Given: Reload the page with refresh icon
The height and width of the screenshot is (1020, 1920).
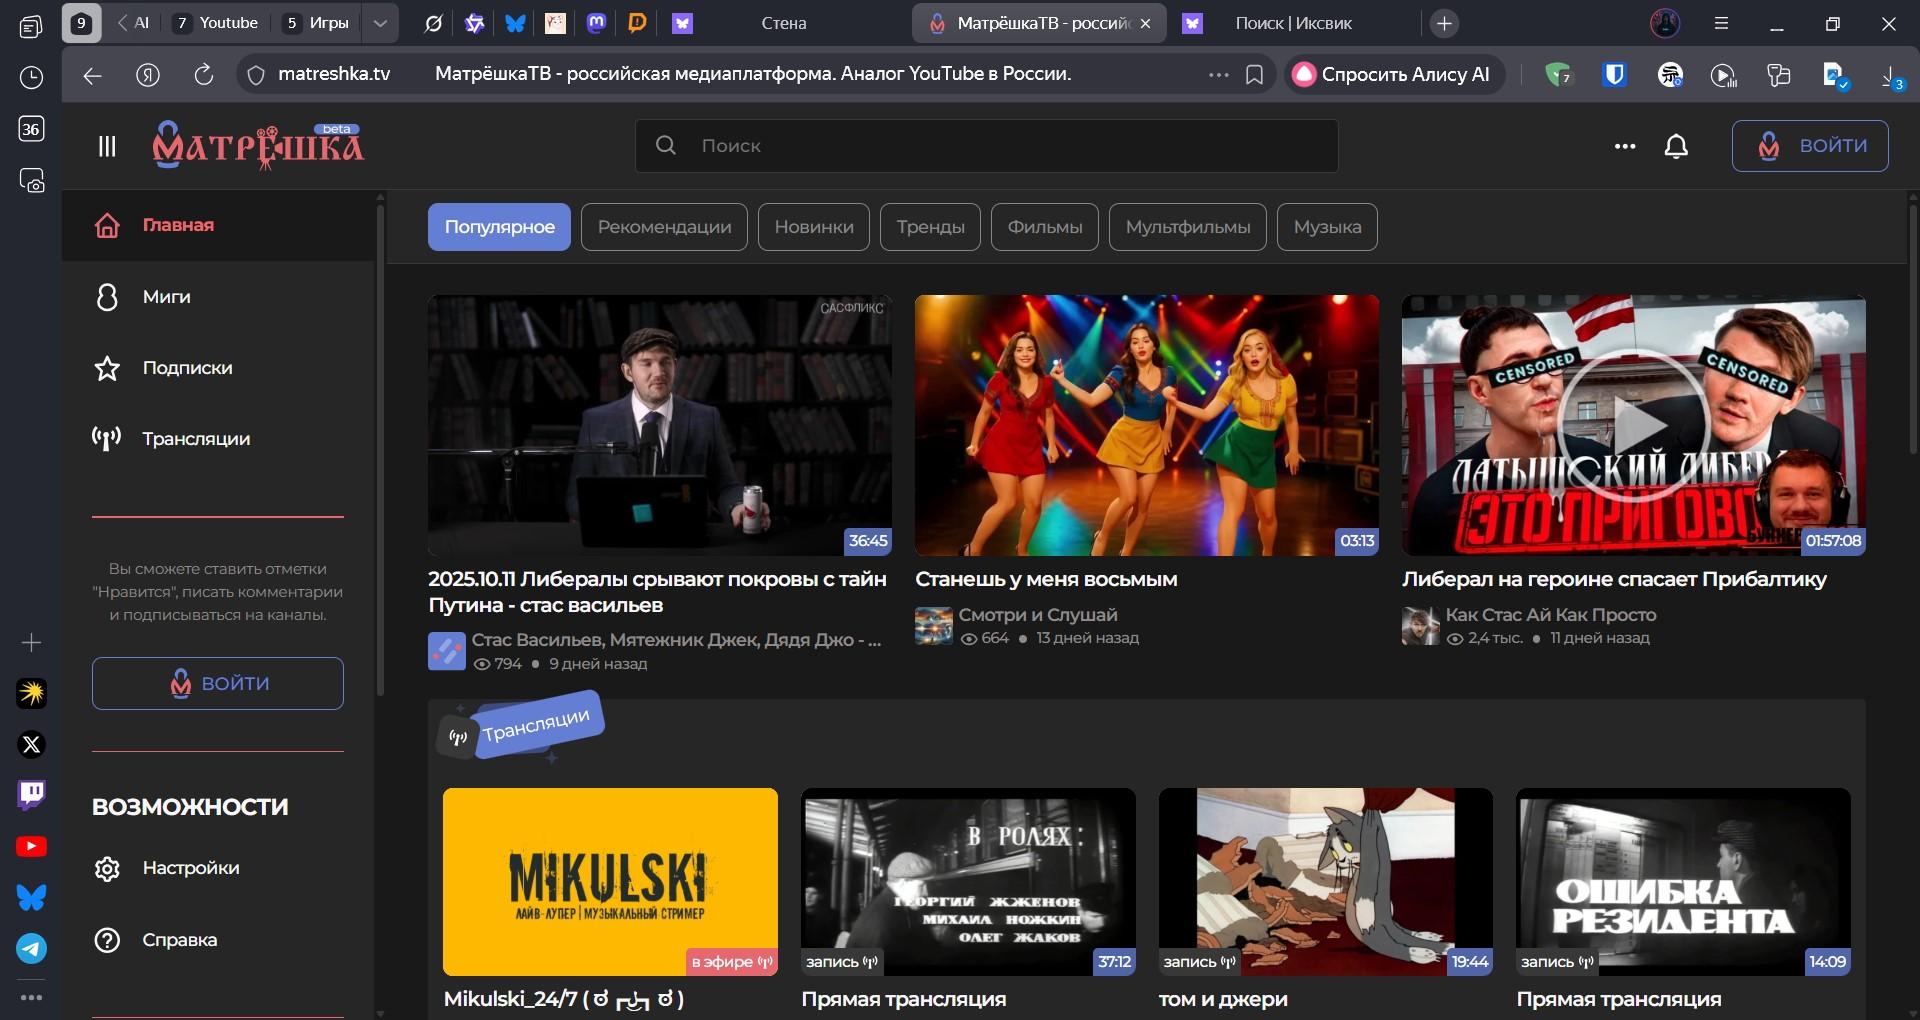Looking at the screenshot, I should 204,75.
